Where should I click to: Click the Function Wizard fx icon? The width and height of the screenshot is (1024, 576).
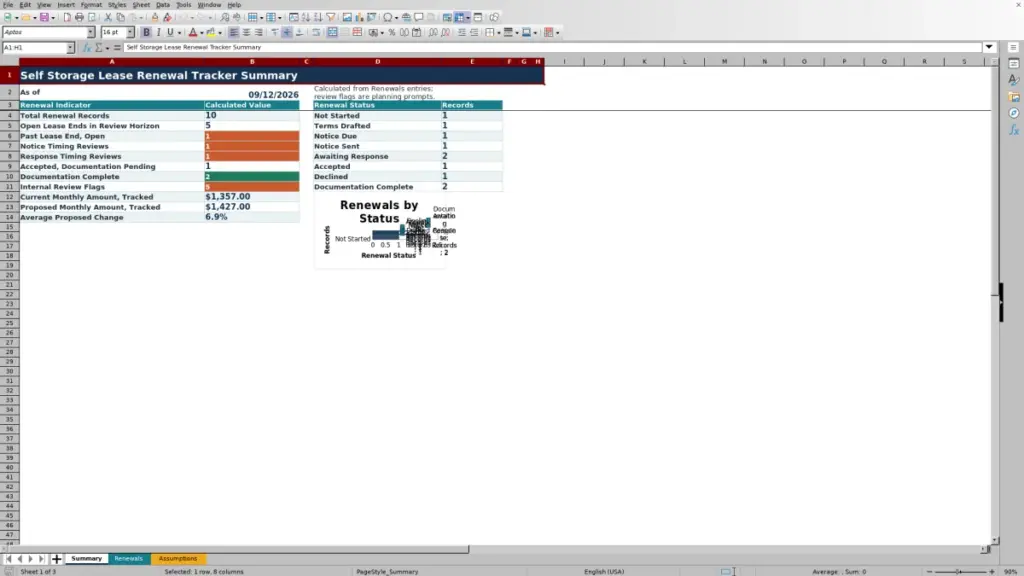(87, 48)
